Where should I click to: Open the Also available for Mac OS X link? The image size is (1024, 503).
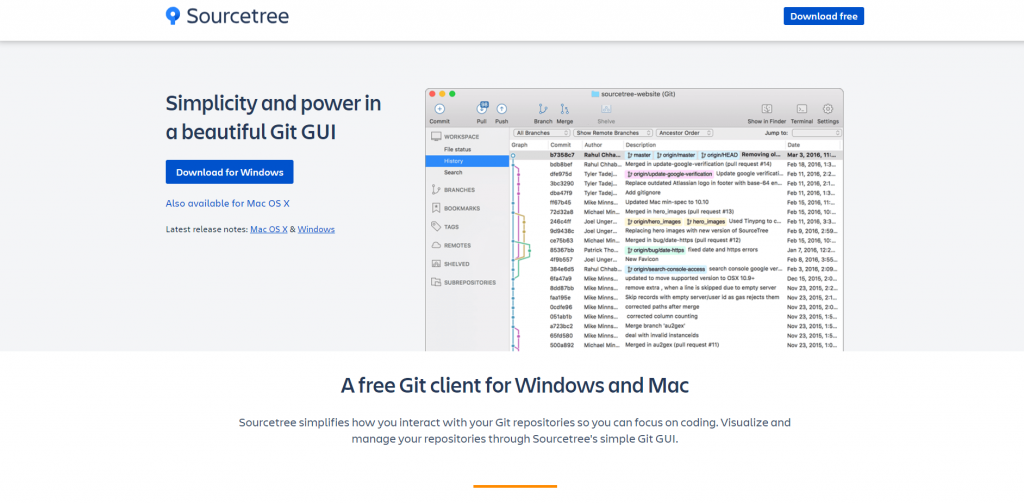tap(227, 203)
